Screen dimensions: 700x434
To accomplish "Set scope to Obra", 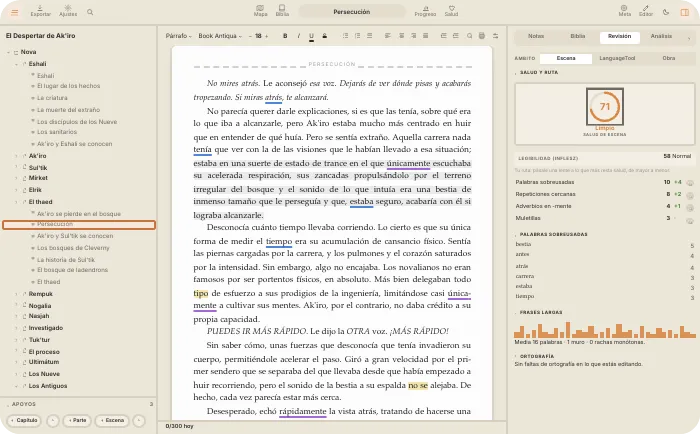I will click(668, 58).
